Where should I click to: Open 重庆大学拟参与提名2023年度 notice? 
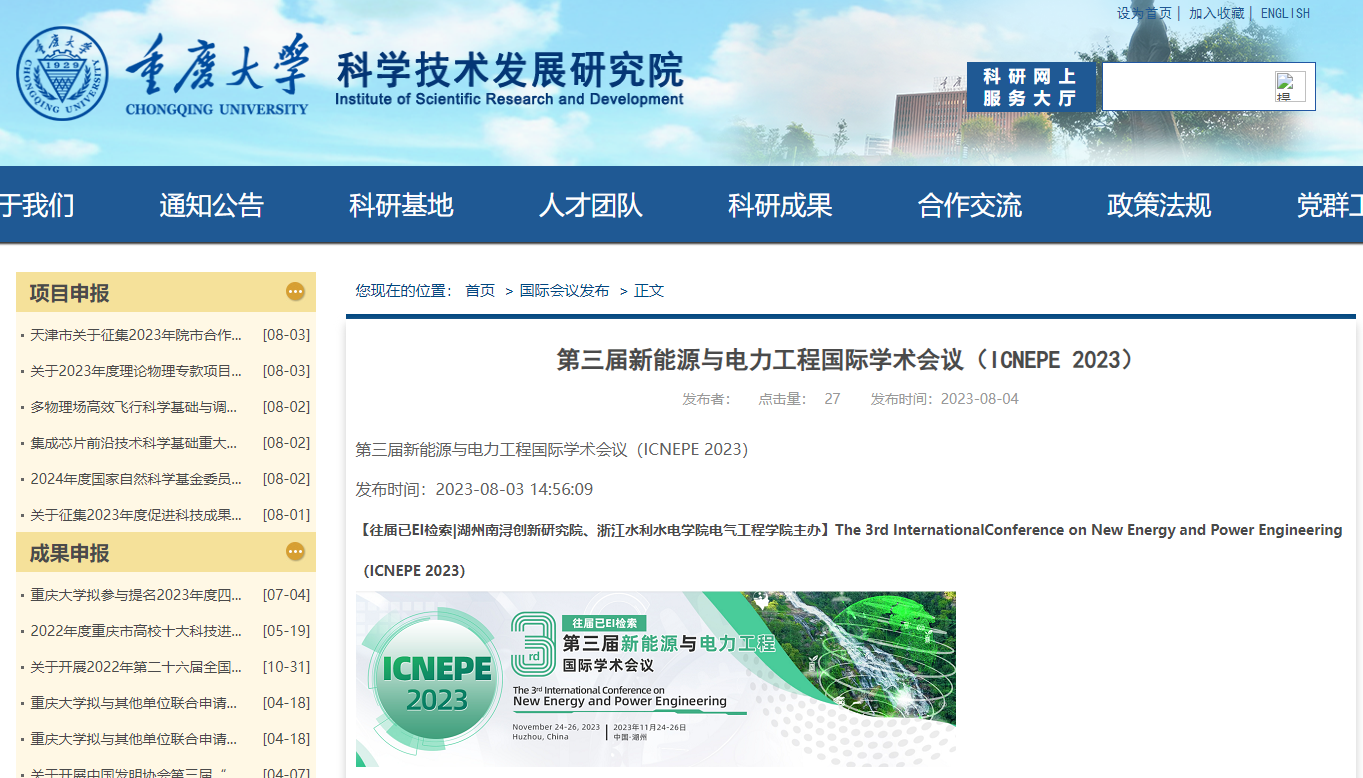(x=136, y=595)
